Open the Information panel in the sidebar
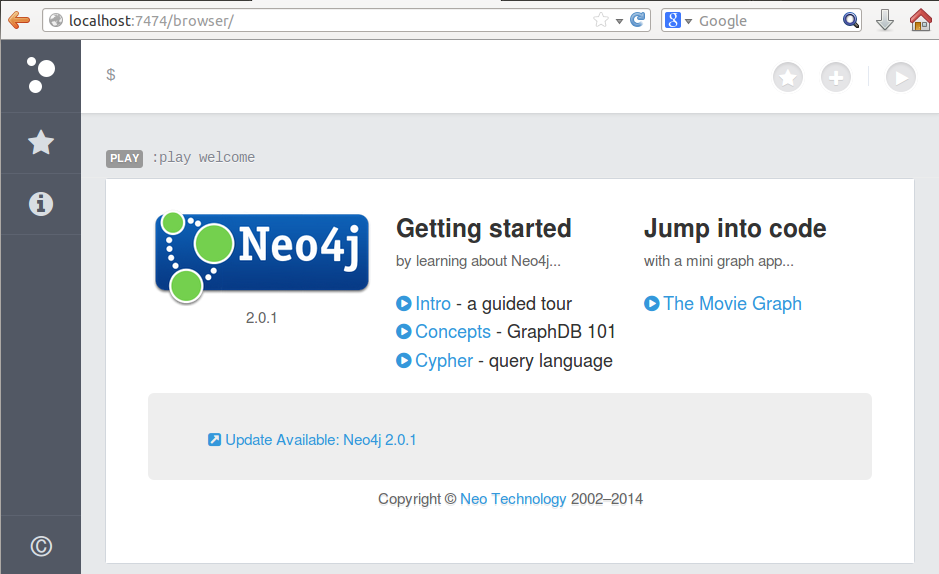The height and width of the screenshot is (574, 939). [x=40, y=204]
